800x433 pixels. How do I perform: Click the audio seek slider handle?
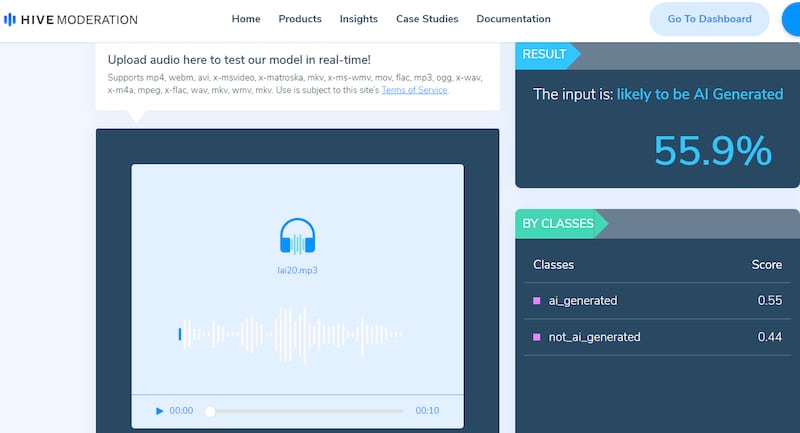pos(210,411)
